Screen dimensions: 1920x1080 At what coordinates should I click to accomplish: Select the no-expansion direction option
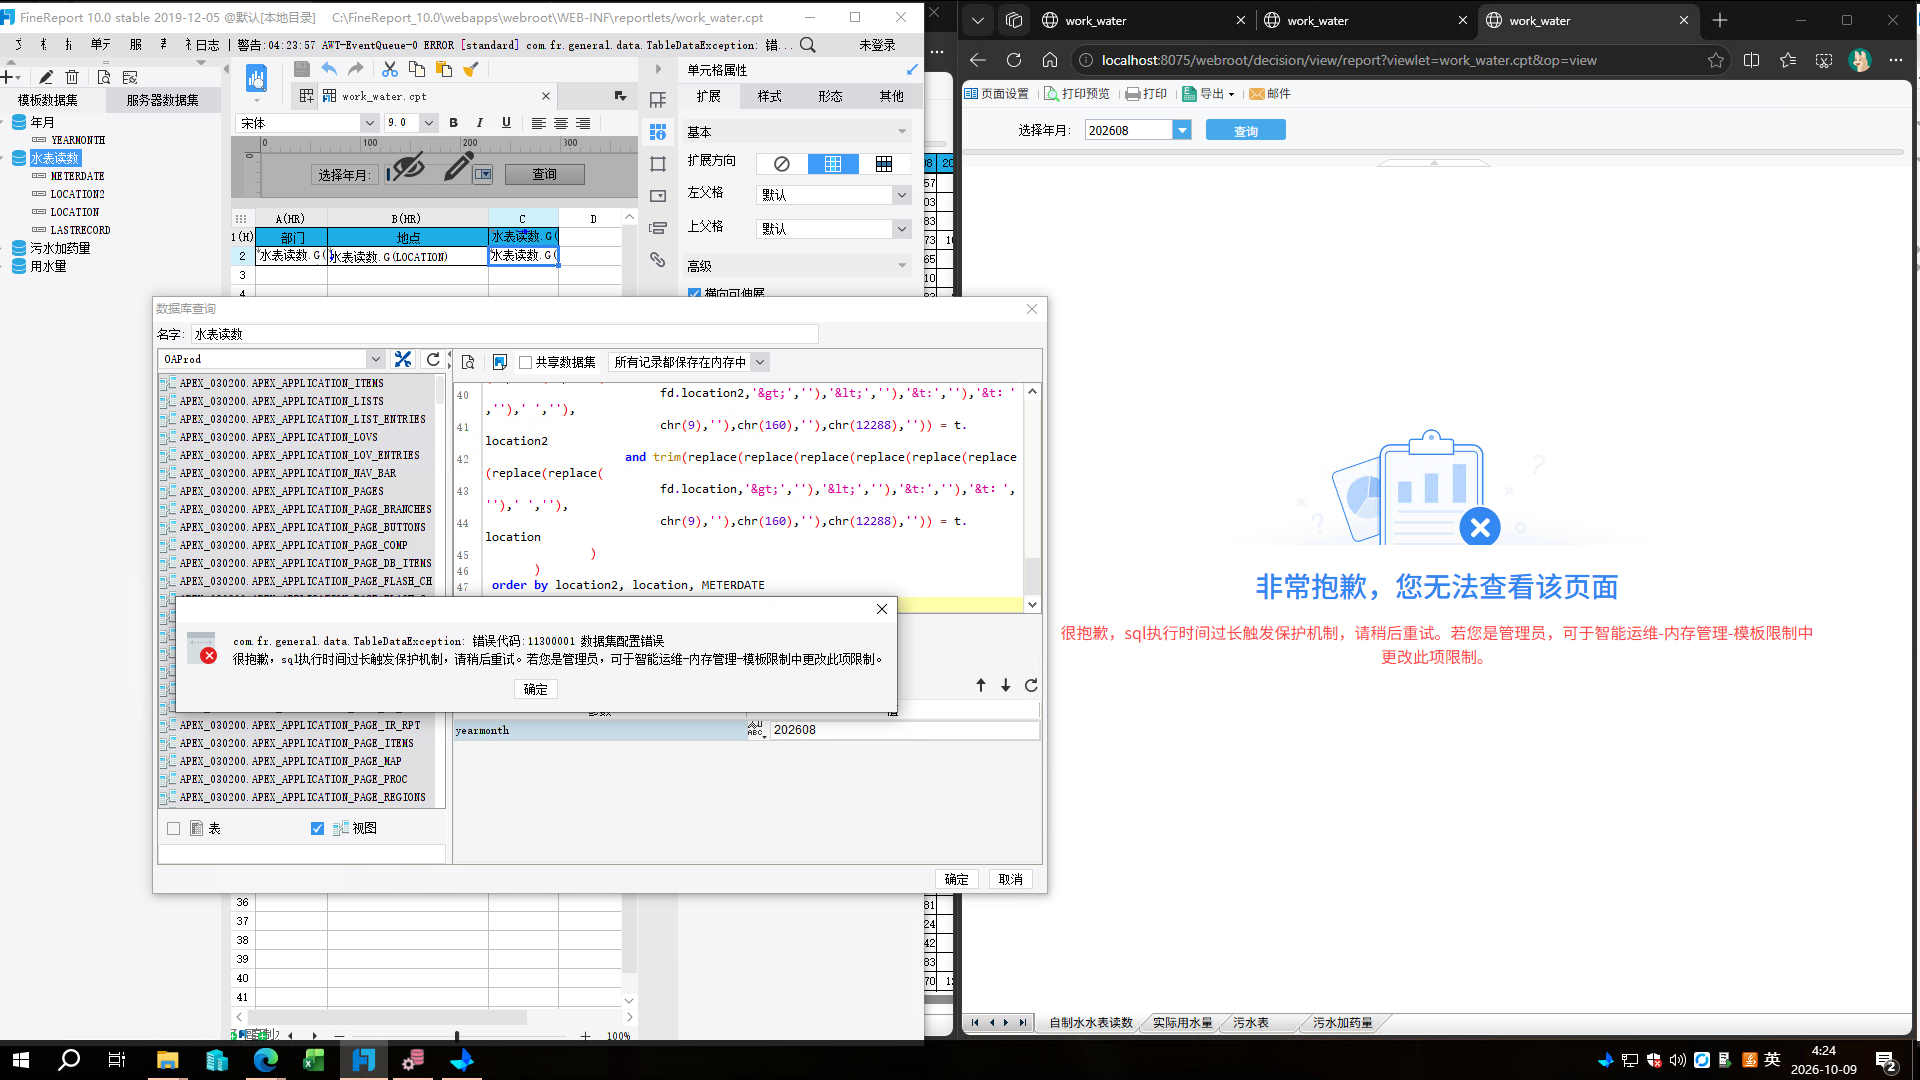tap(782, 164)
